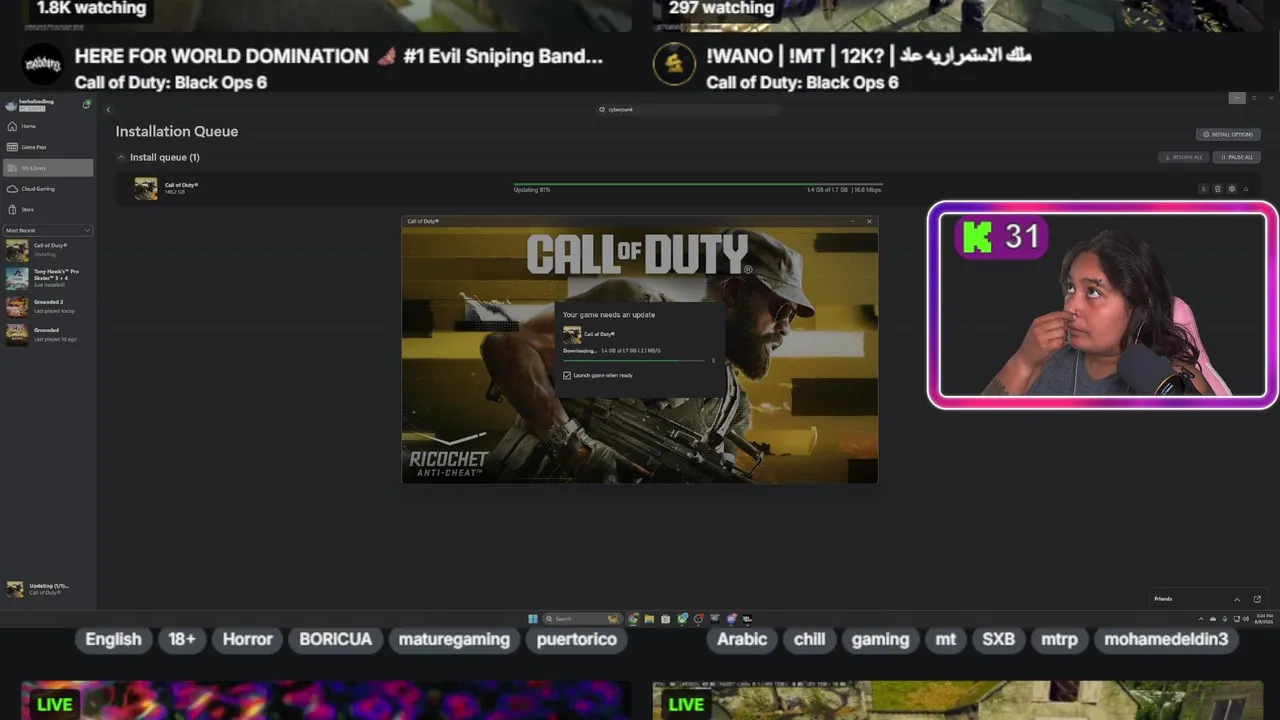Pop out the Friends panel

(1257, 599)
